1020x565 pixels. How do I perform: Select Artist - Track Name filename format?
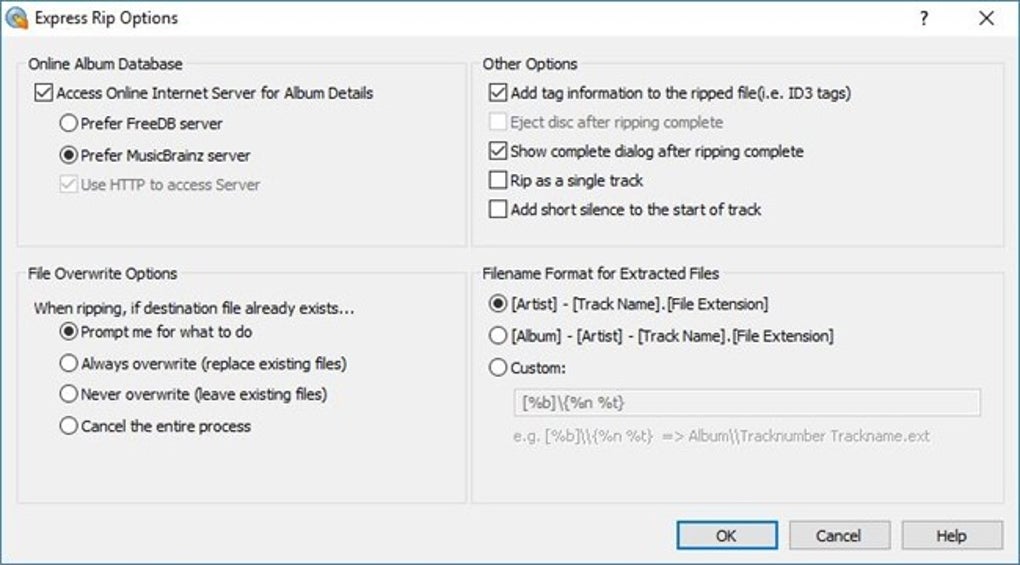pyautogui.click(x=498, y=304)
